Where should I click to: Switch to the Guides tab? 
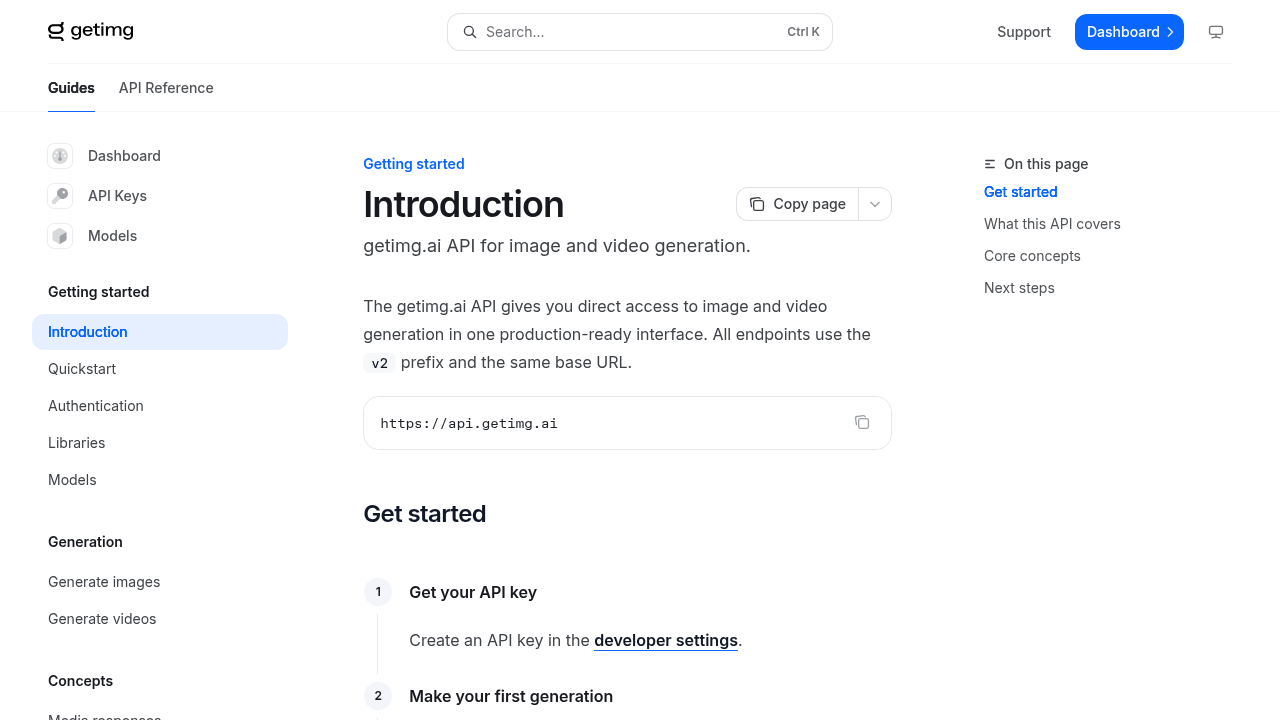(71, 88)
